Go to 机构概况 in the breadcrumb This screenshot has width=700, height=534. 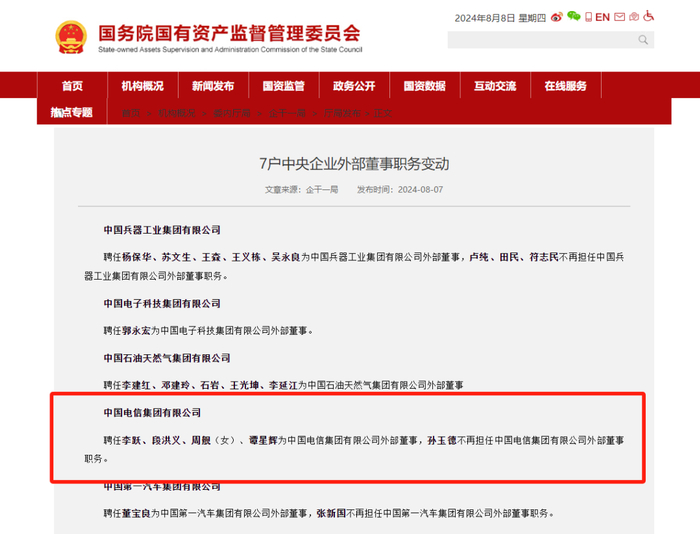pyautogui.click(x=177, y=113)
